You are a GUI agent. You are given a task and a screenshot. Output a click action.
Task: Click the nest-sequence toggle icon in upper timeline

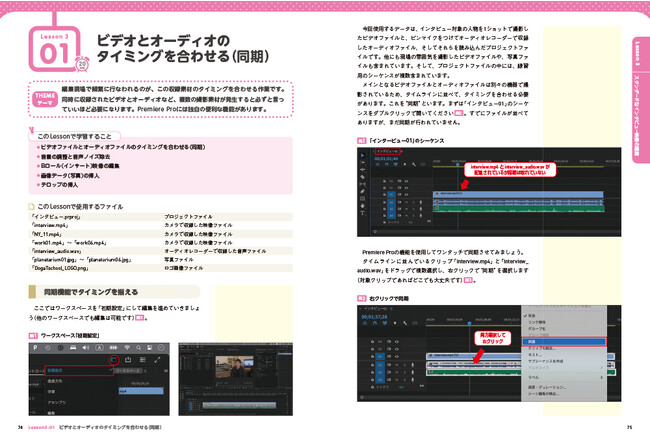point(378,164)
